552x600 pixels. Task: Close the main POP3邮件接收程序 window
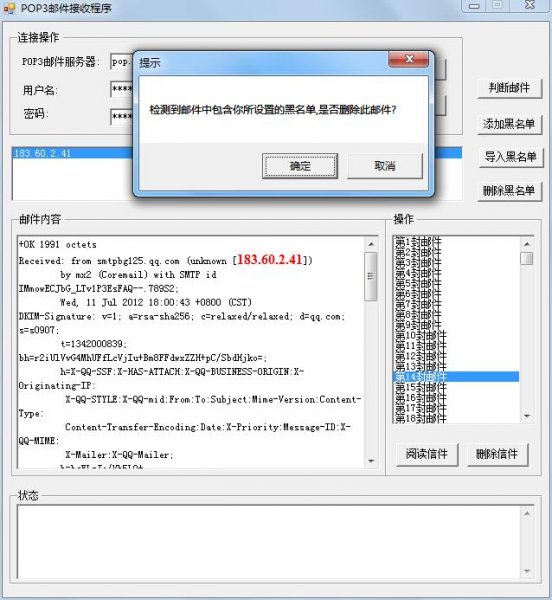click(x=530, y=5)
